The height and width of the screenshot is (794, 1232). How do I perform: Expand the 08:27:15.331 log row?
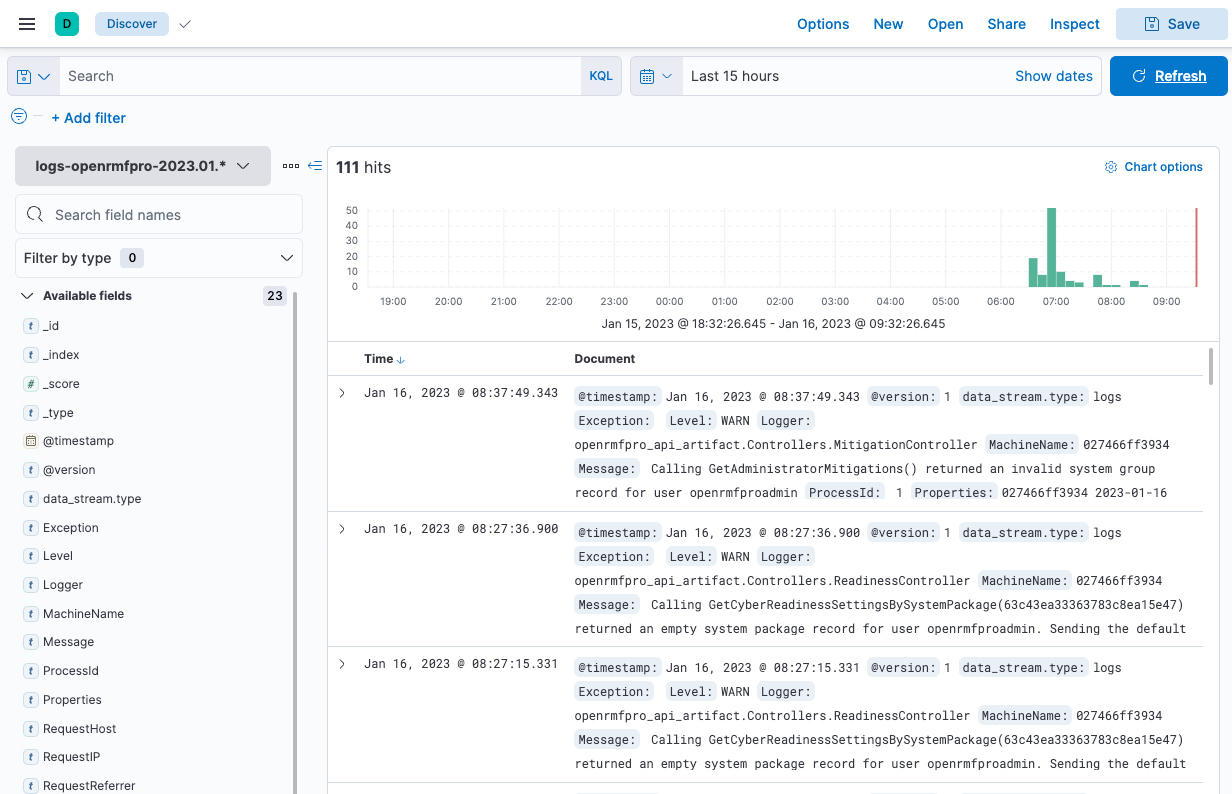[342, 664]
